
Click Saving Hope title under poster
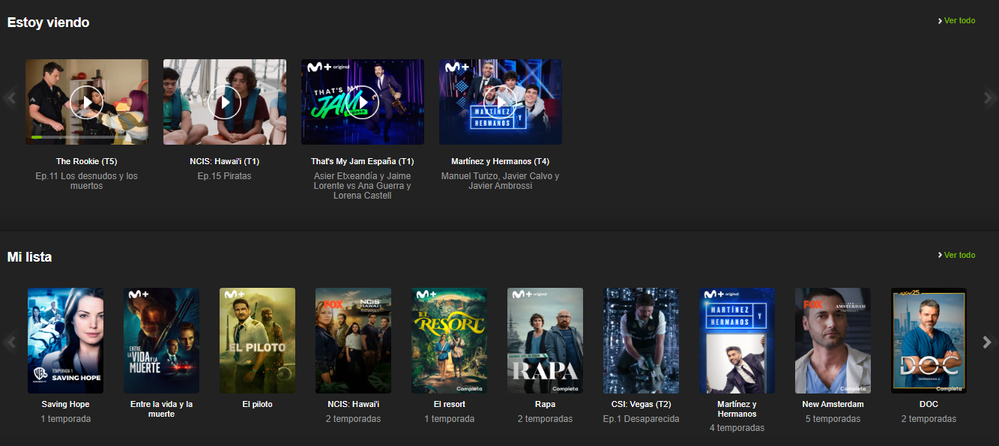click(x=66, y=405)
